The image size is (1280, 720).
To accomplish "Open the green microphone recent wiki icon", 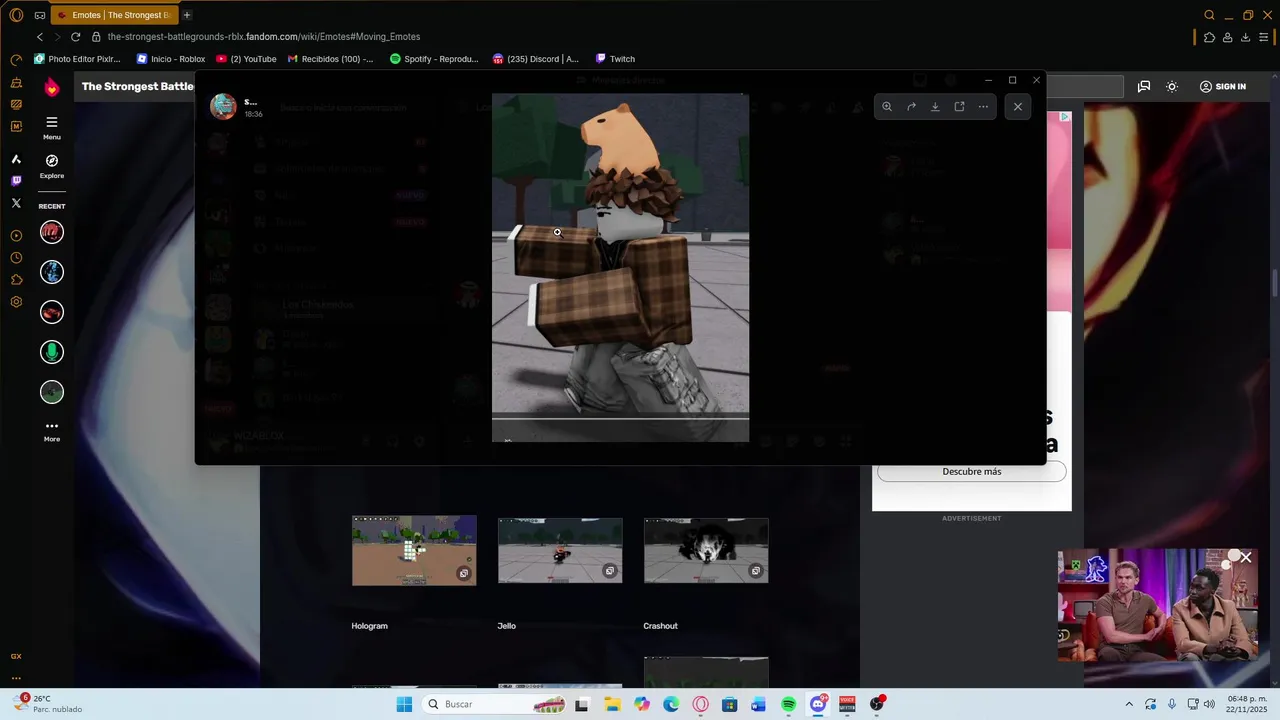I will pyautogui.click(x=52, y=352).
